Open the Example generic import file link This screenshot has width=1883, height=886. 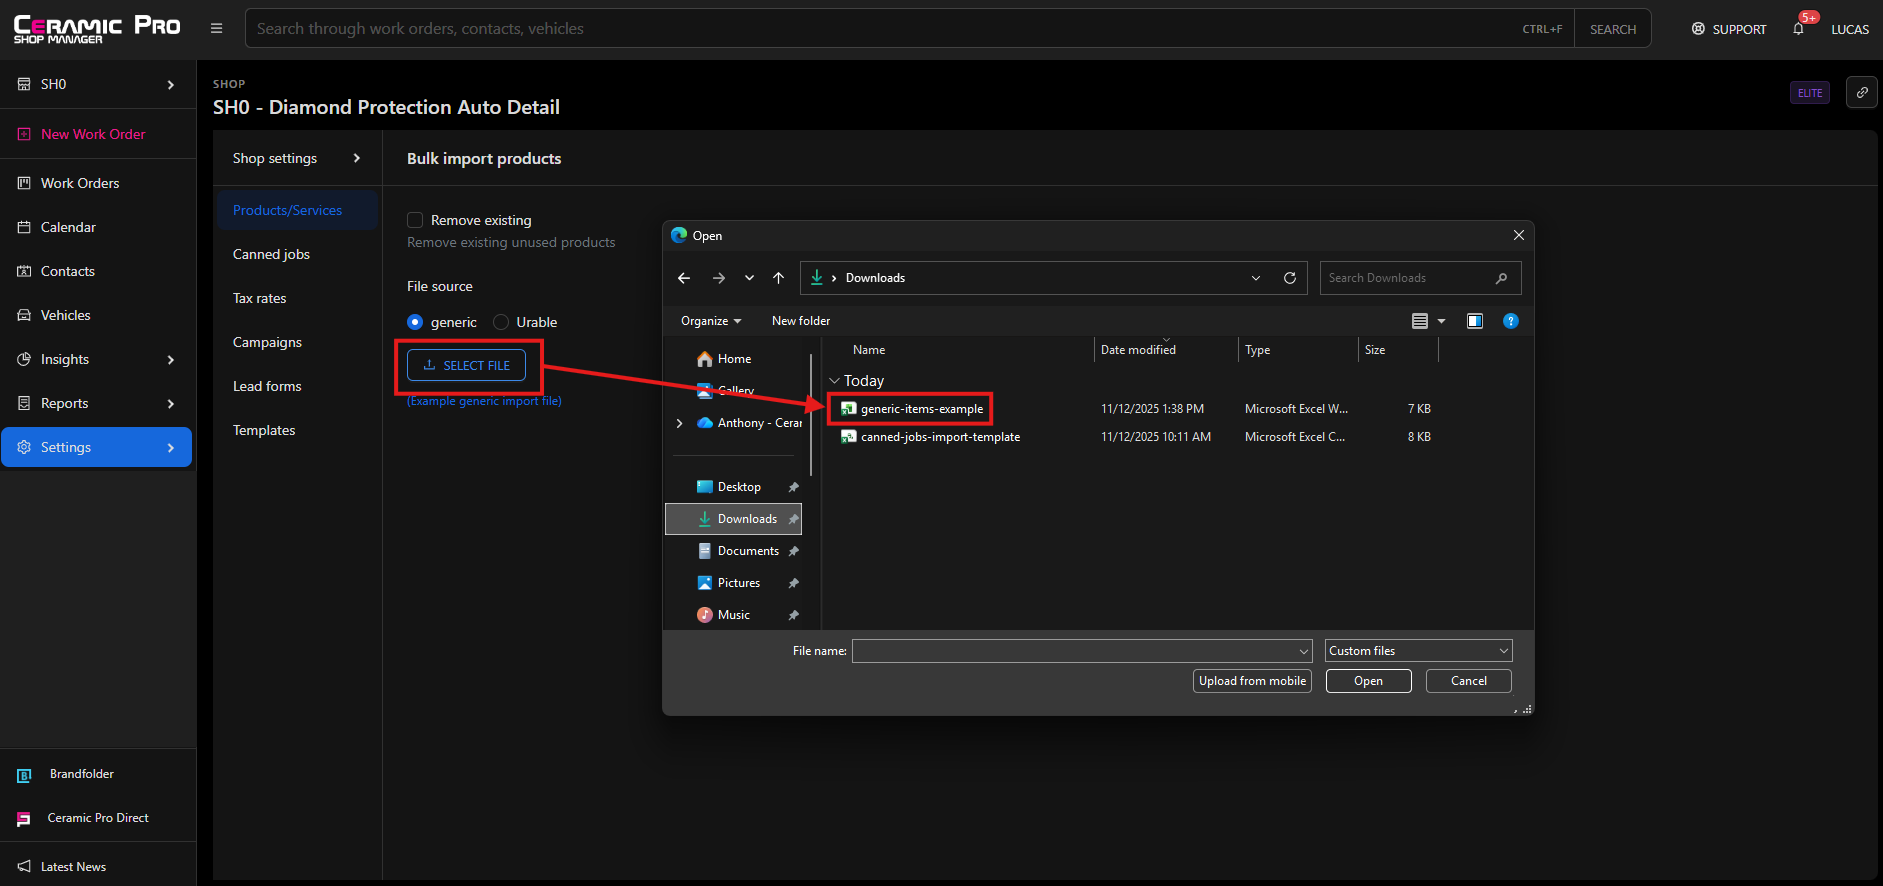[484, 401]
